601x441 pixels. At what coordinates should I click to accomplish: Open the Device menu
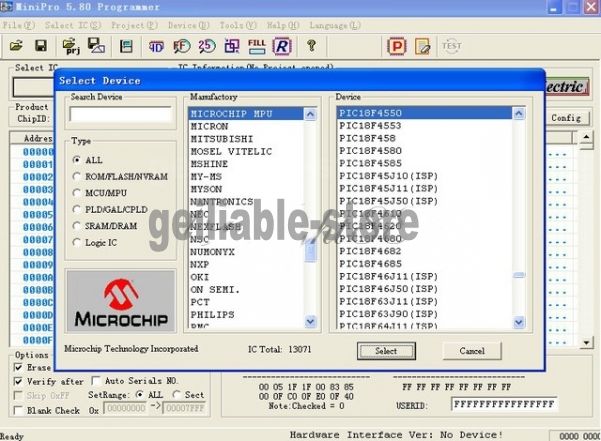pyautogui.click(x=188, y=26)
